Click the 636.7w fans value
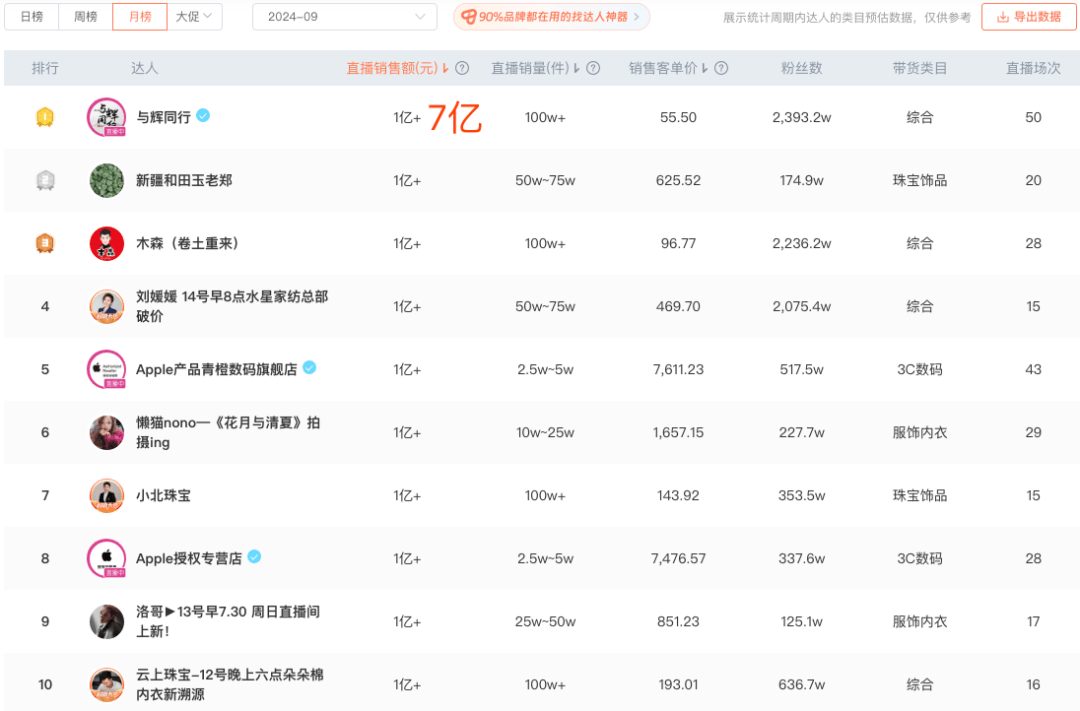This screenshot has height=711, width=1080. (802, 684)
